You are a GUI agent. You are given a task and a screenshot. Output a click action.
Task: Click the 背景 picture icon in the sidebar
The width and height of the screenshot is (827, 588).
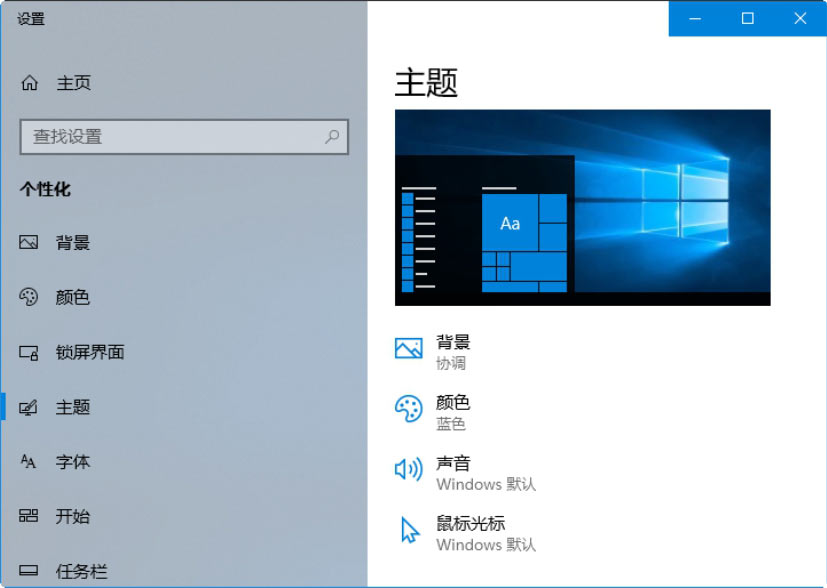28,242
